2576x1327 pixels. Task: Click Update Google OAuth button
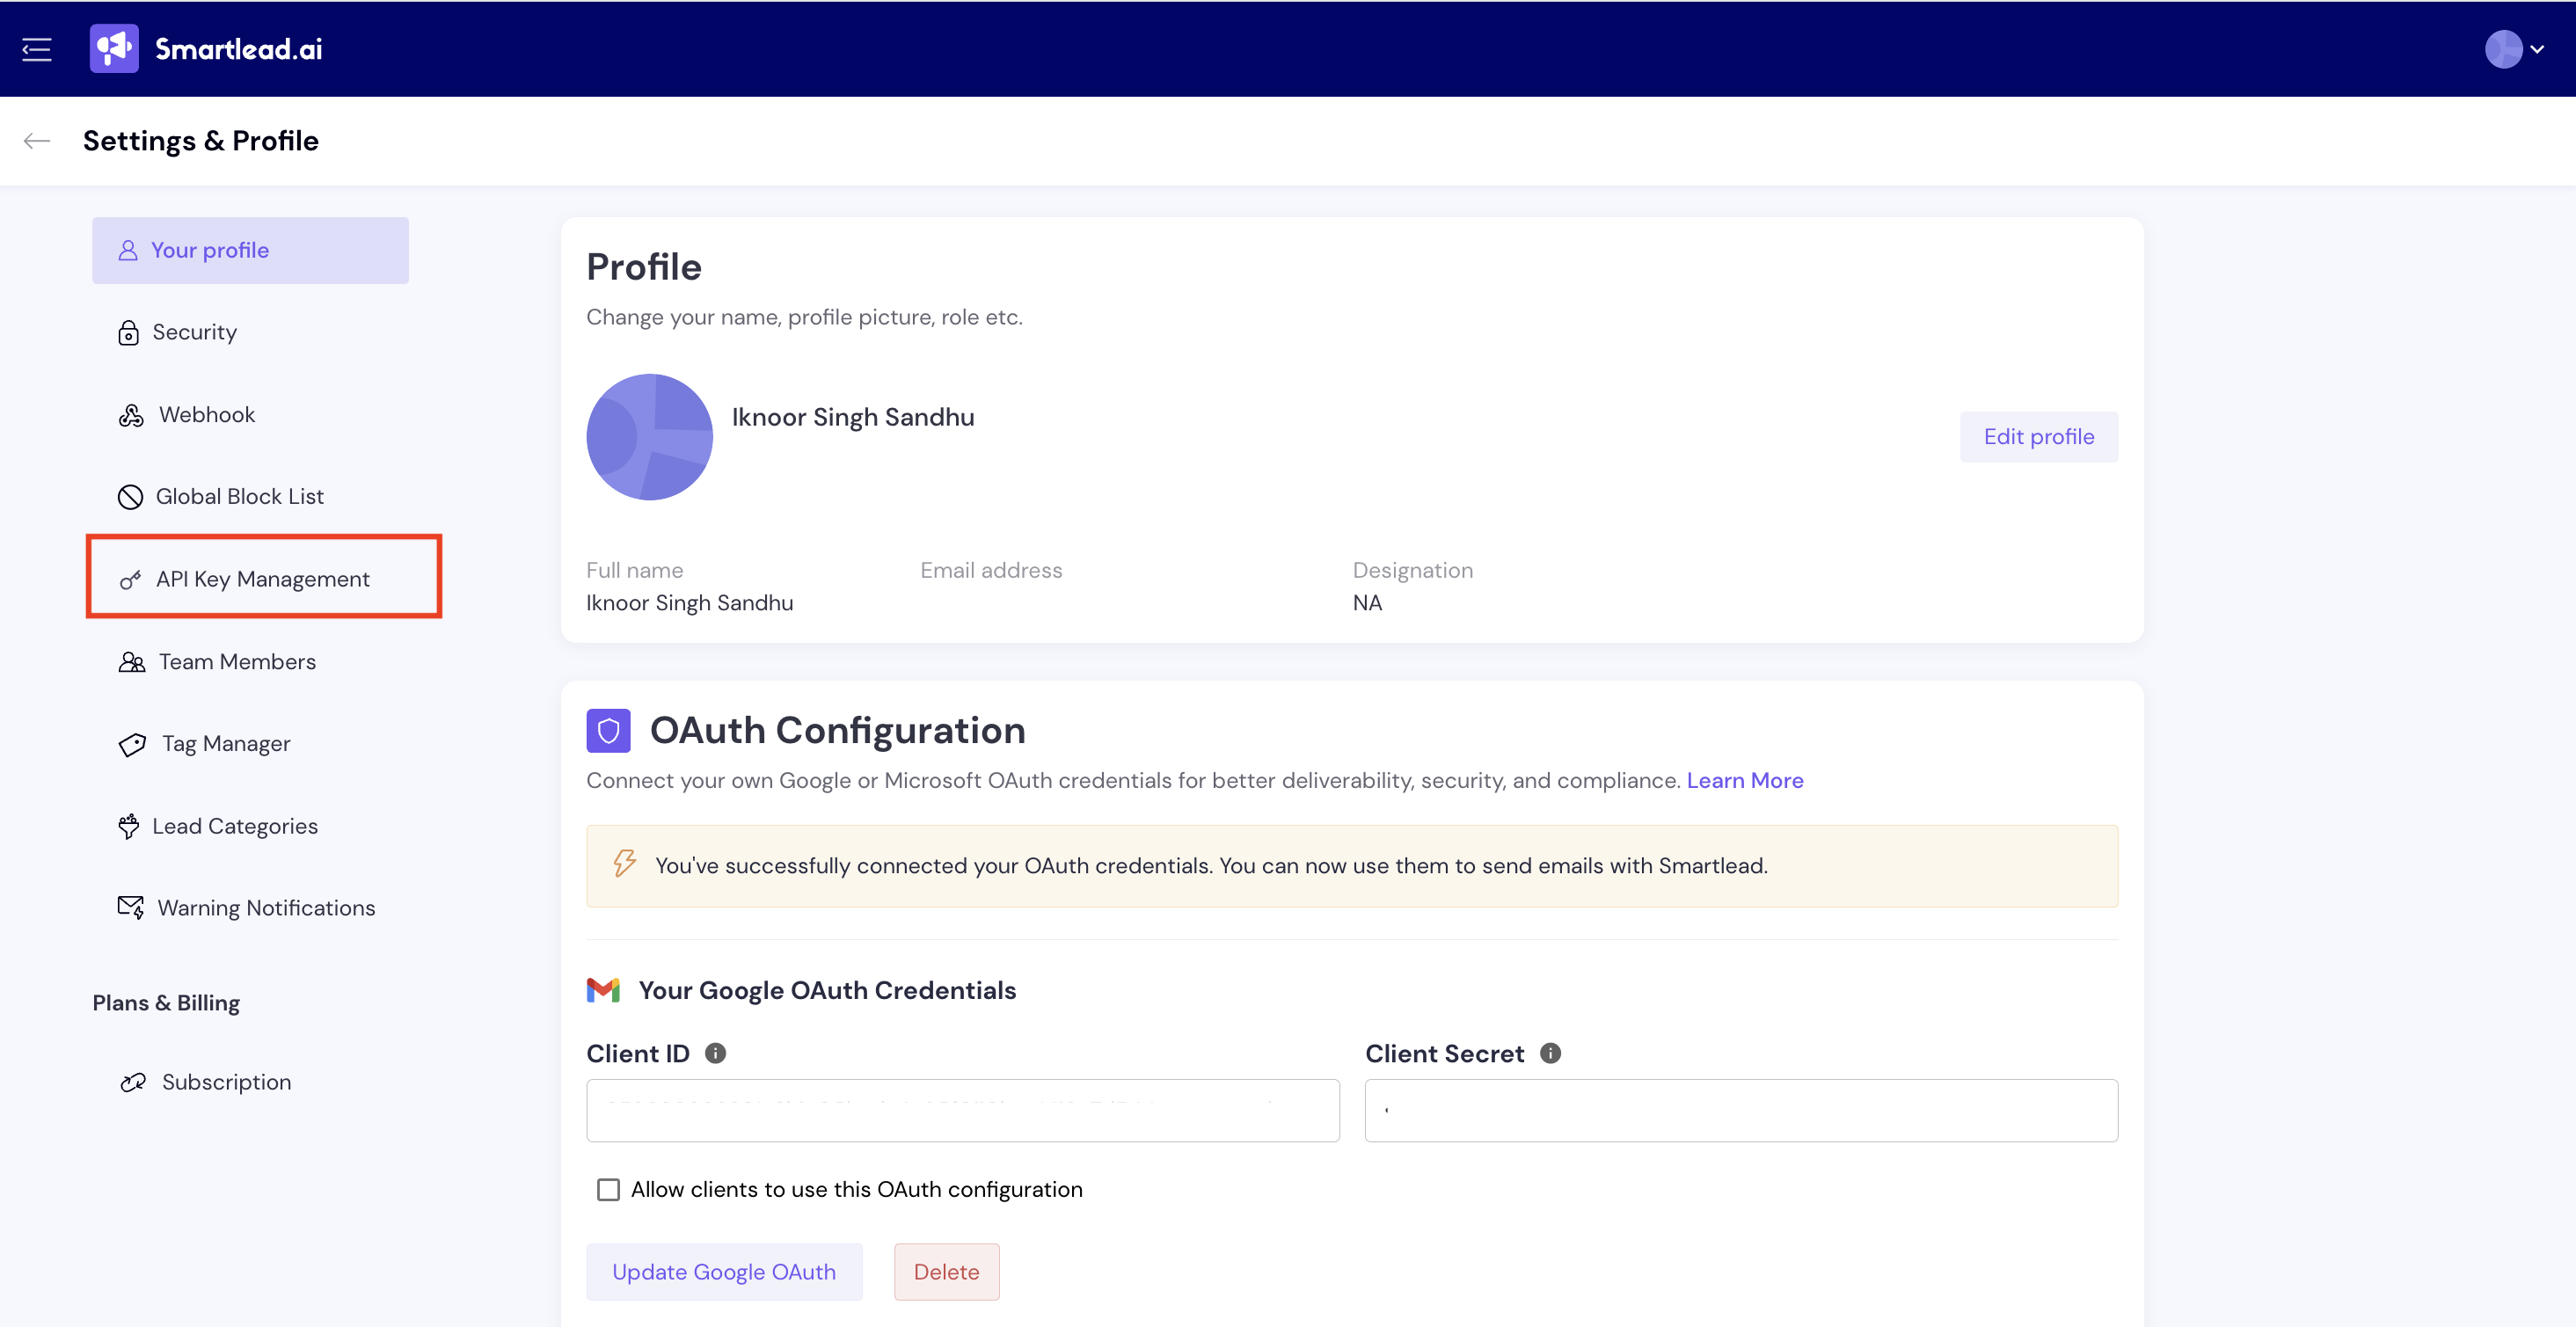click(x=723, y=1271)
